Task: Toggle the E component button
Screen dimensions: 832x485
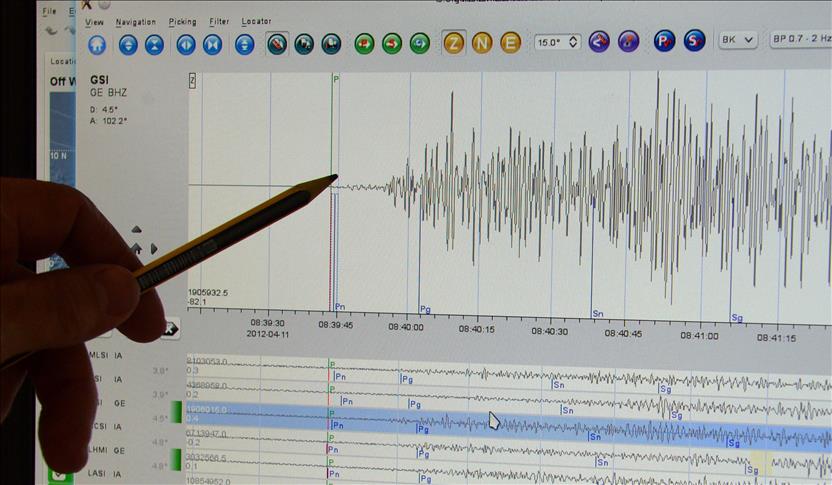Action: [510, 43]
